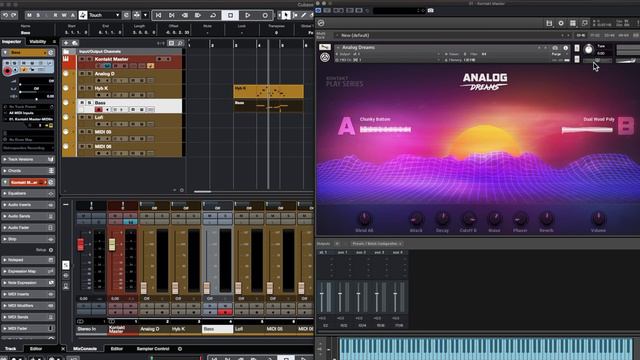Toggle Kontakt rack view grid icon

(573, 23)
